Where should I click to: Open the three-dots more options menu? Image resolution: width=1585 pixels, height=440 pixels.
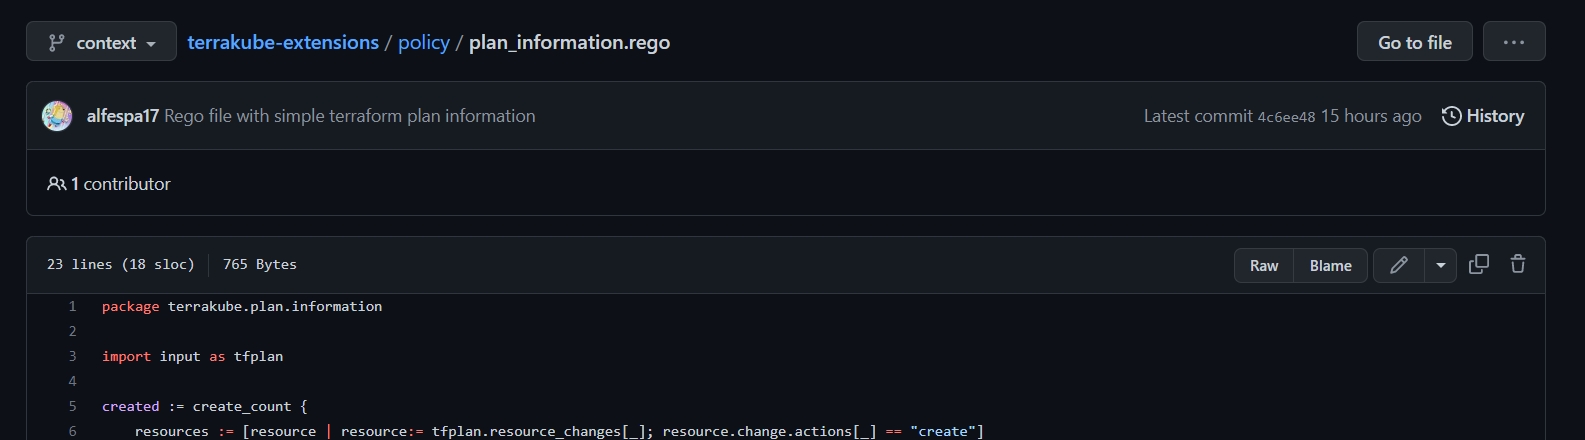(x=1513, y=42)
